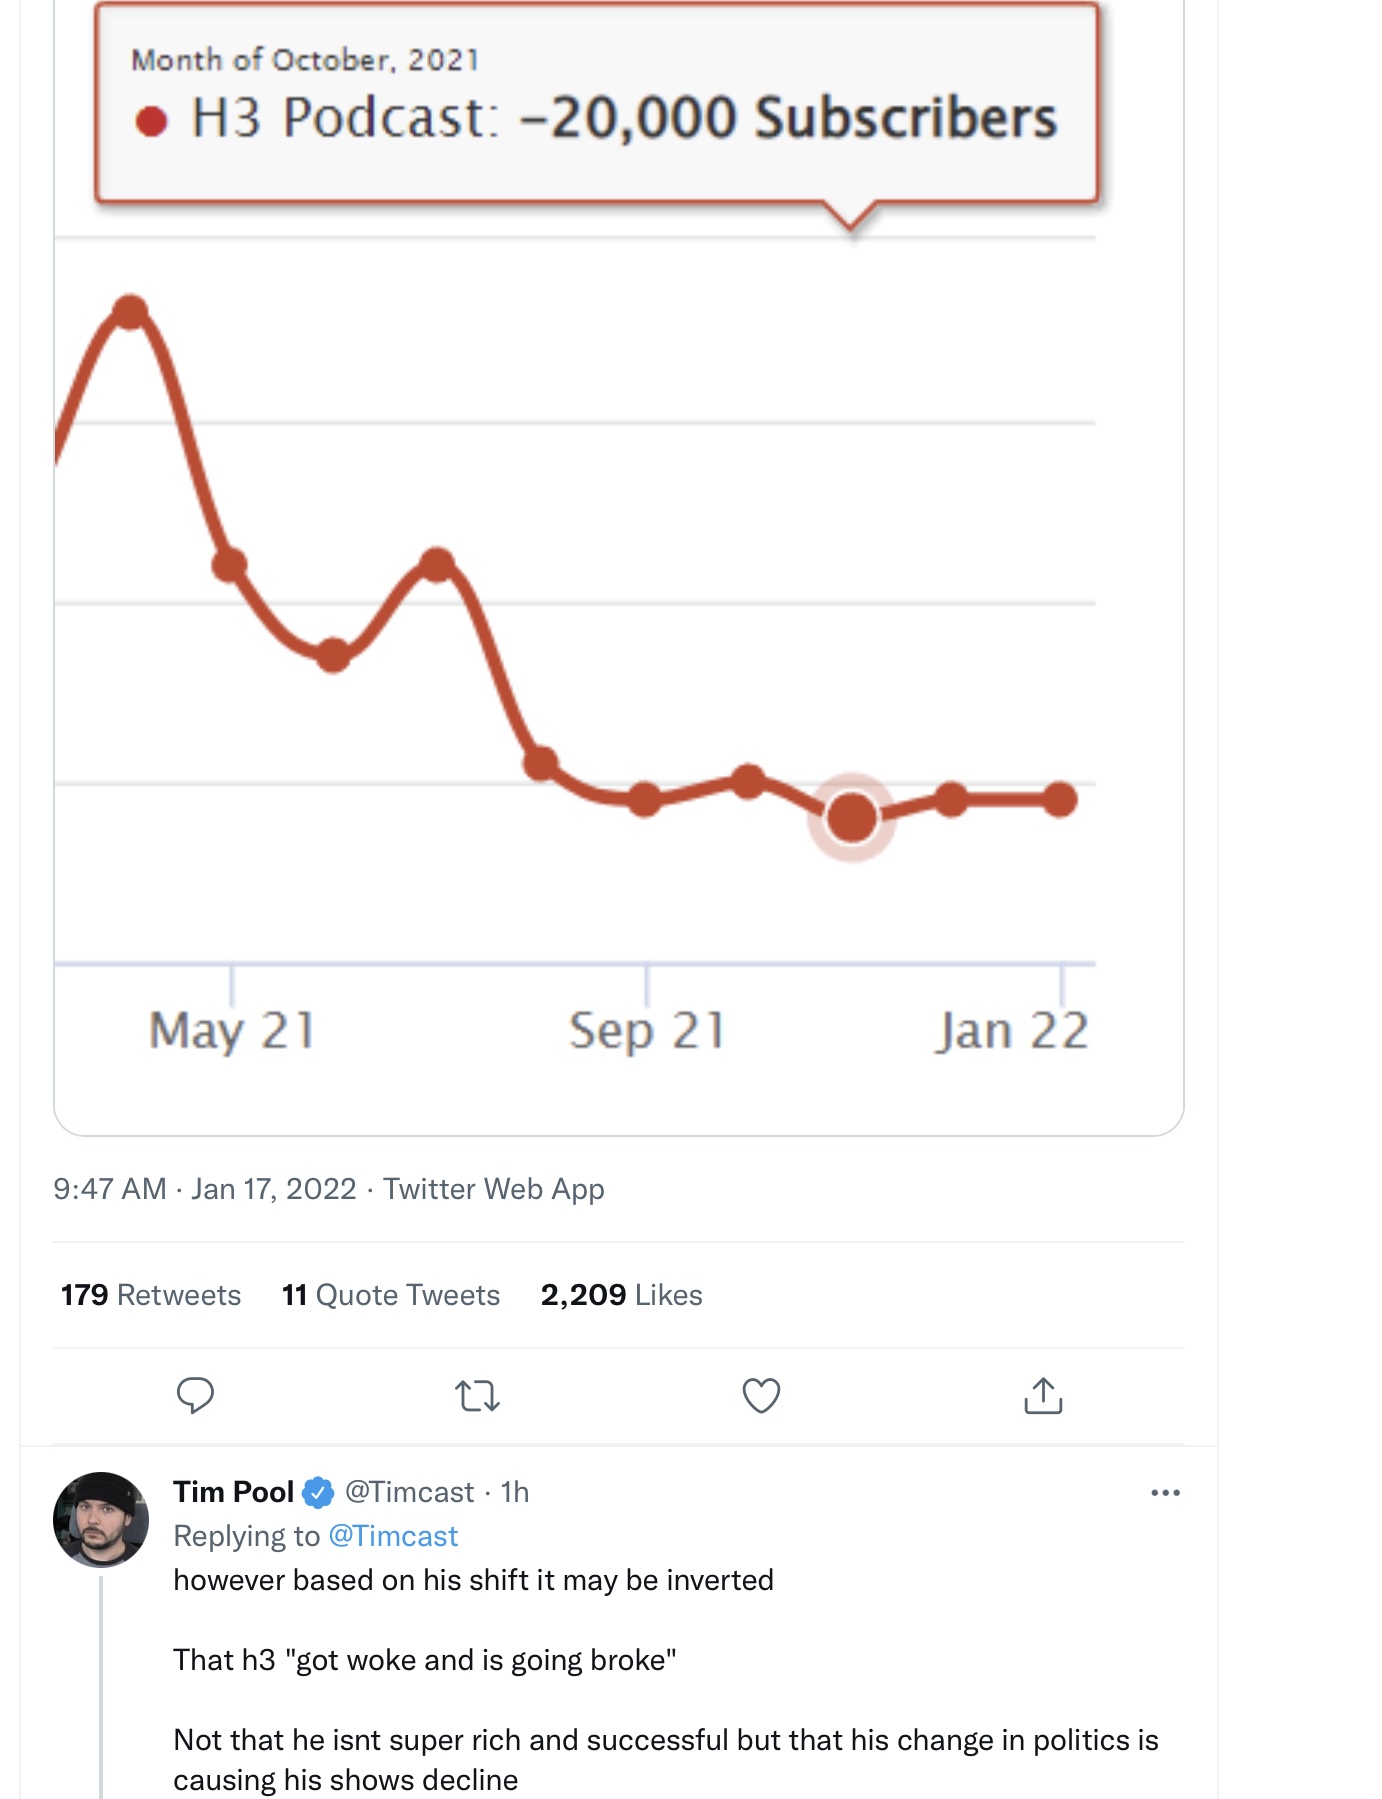Open the three-dot more menu on reply
Screen dimensions: 1382x1799
1165,1493
